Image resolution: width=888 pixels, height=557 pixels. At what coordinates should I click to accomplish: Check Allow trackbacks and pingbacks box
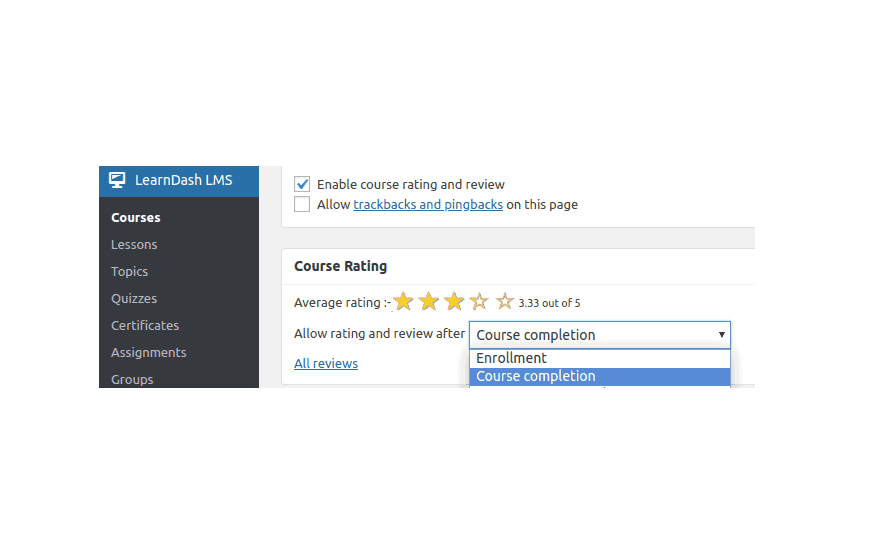[302, 204]
